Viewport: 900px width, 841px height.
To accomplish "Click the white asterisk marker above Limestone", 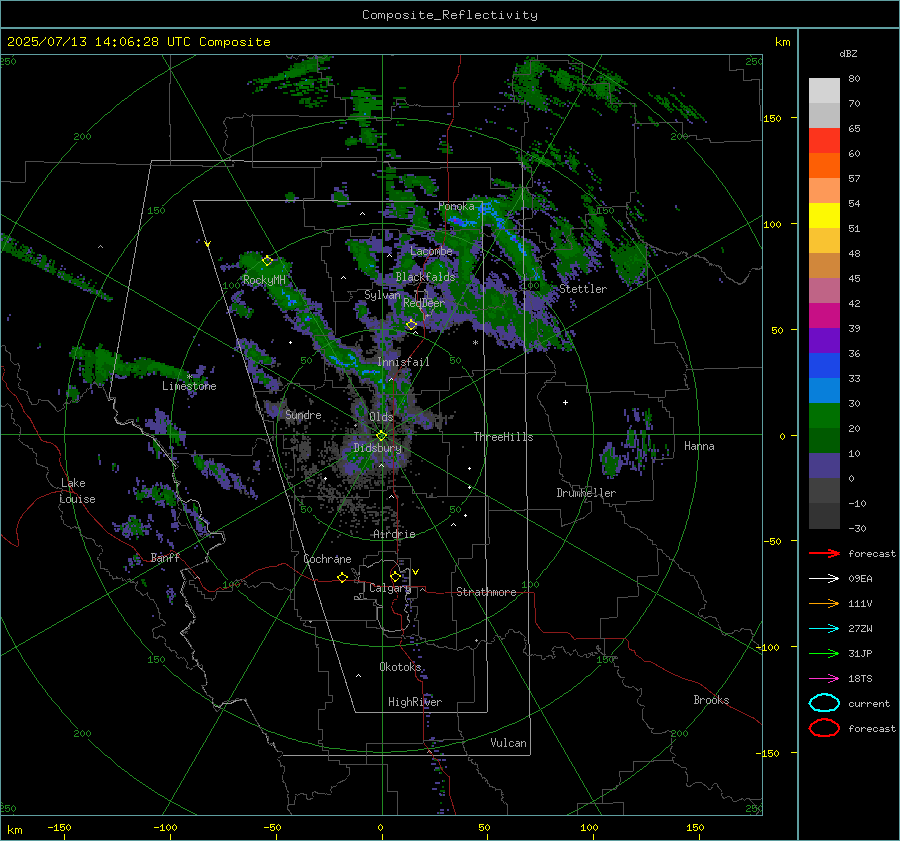I will pyautogui.click(x=190, y=376).
